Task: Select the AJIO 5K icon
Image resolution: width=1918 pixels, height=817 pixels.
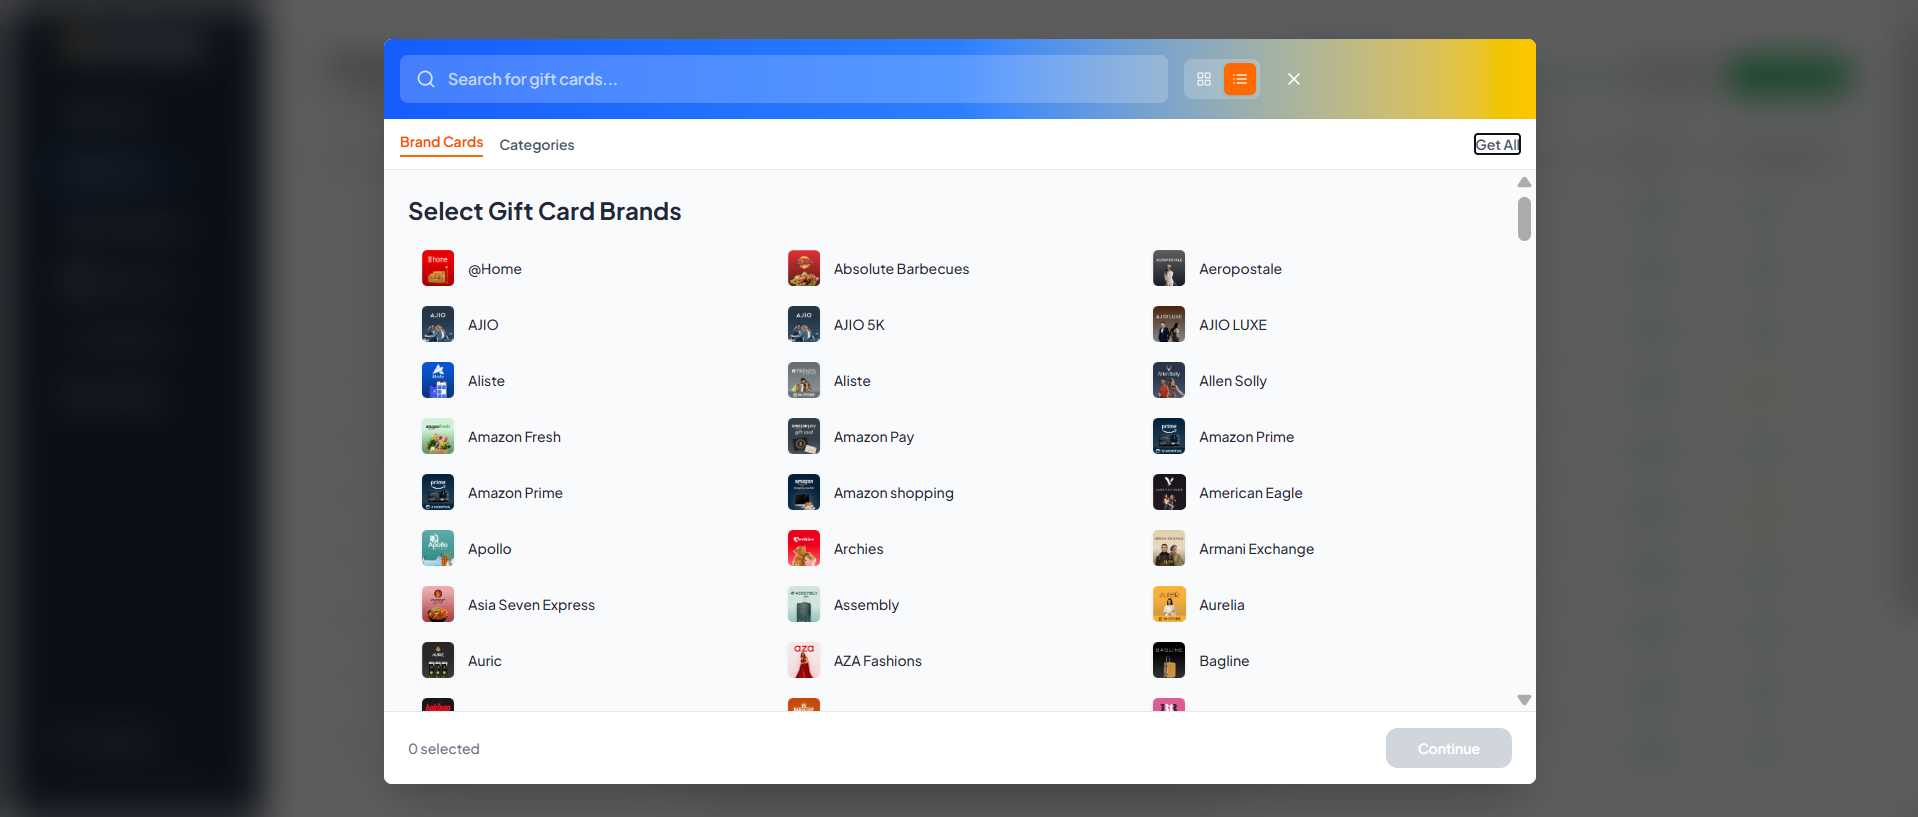Action: tap(804, 324)
